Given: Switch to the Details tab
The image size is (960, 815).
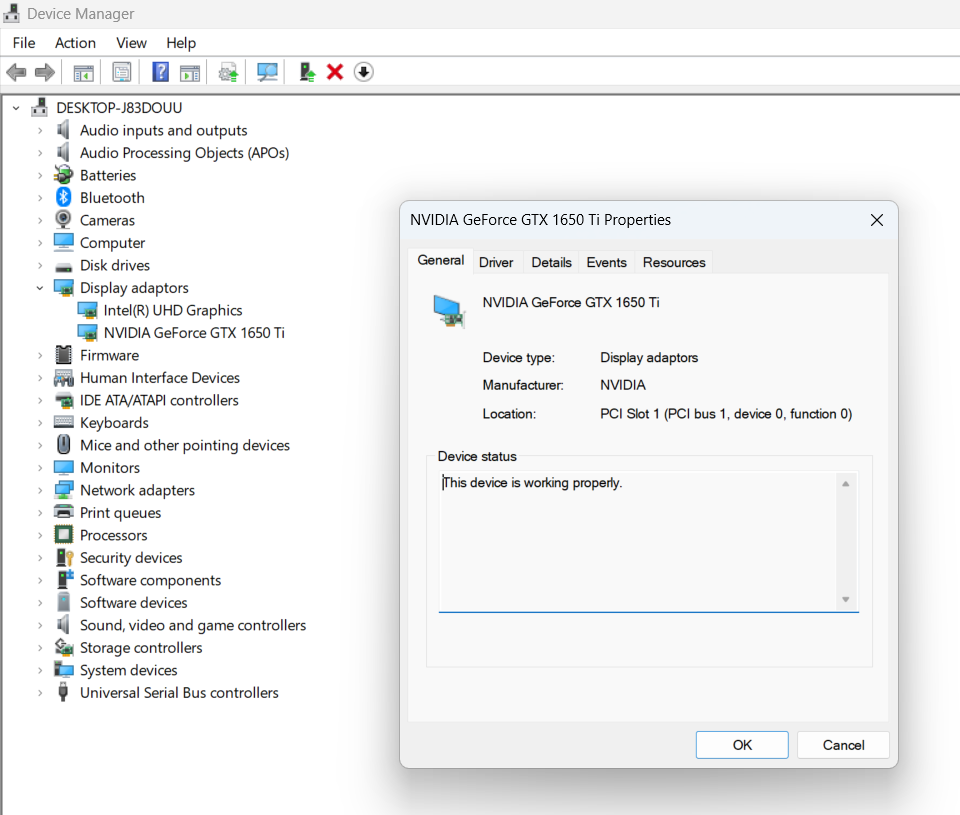Looking at the screenshot, I should [x=551, y=262].
